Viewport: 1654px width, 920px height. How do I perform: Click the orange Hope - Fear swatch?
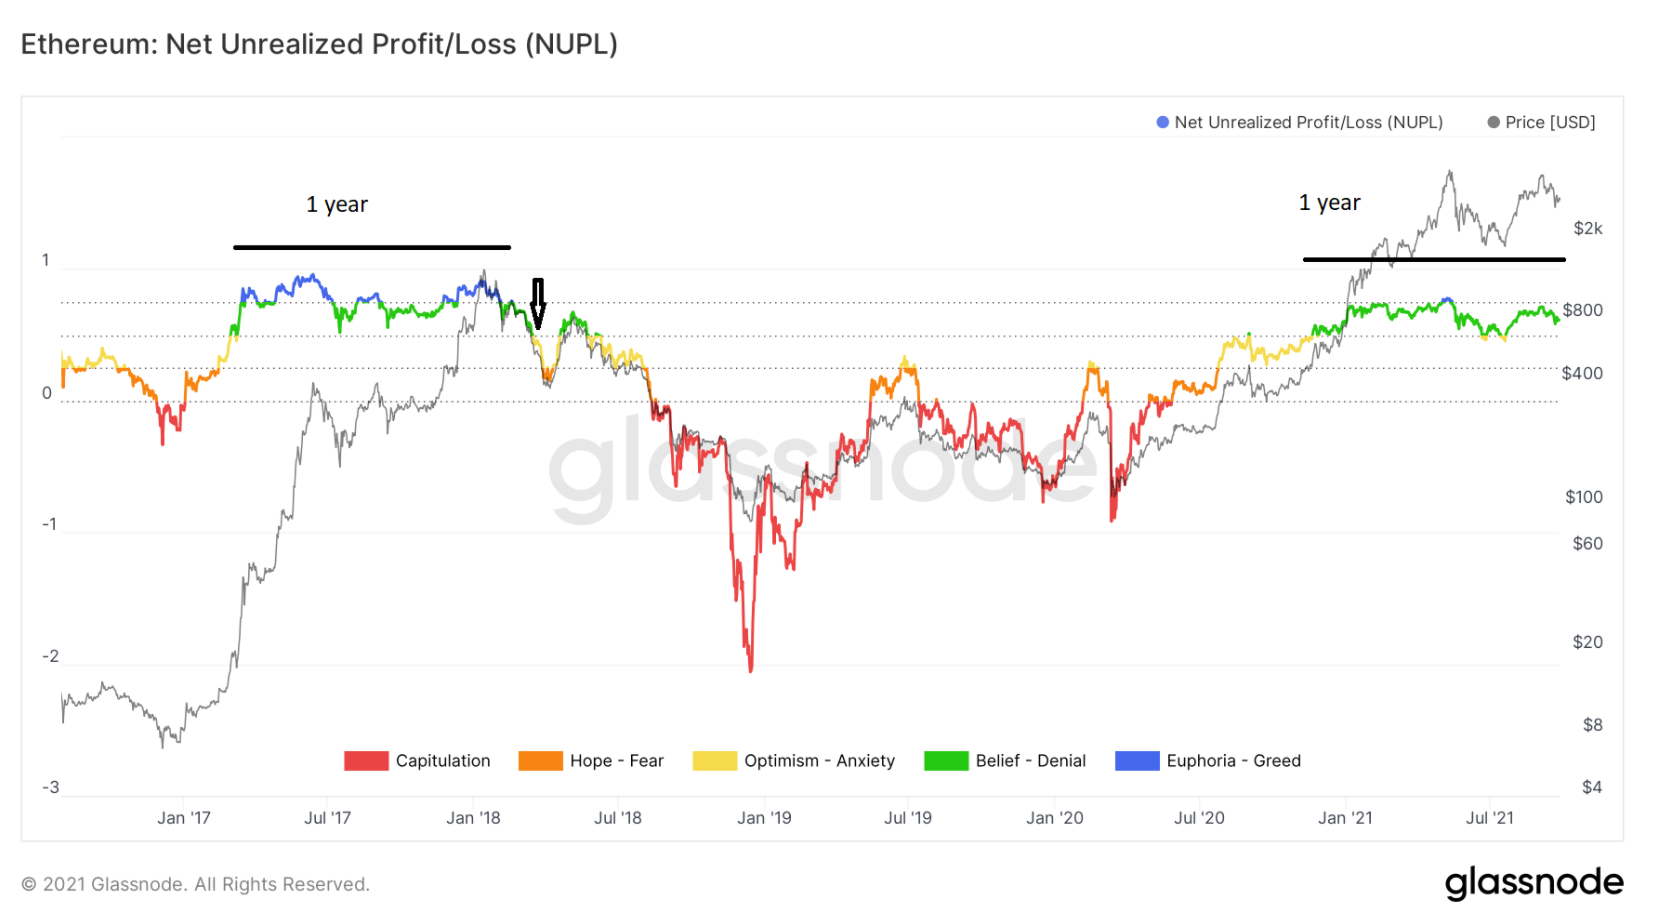coord(540,761)
